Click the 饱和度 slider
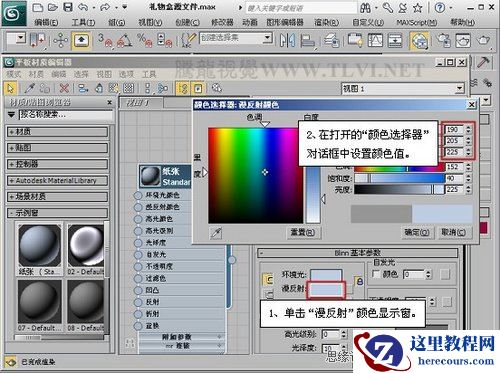 click(x=399, y=178)
